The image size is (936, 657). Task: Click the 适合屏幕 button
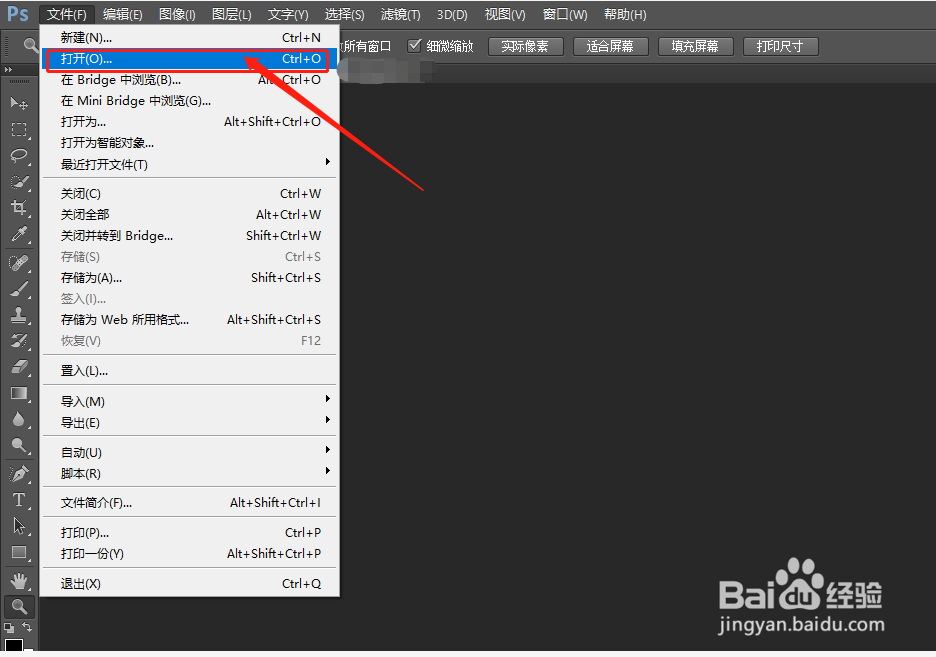(610, 47)
